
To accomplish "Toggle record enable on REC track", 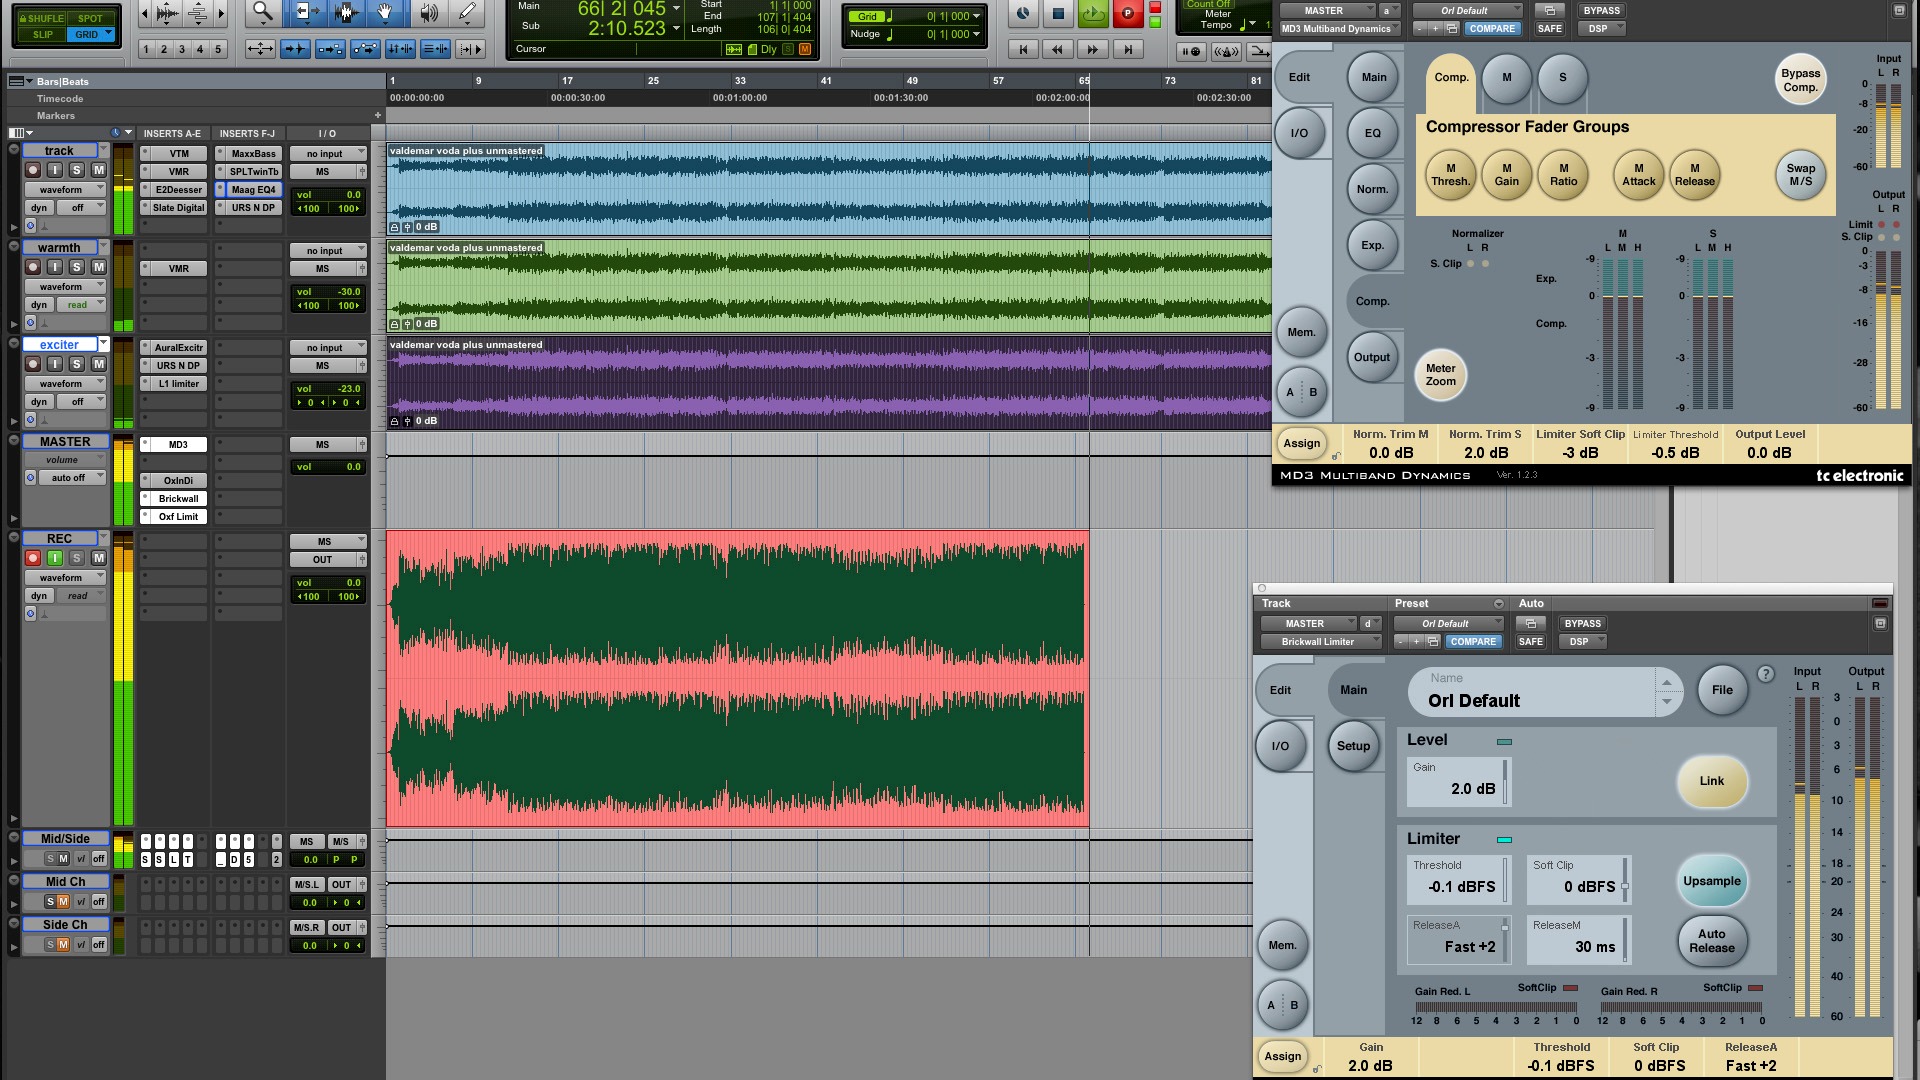I will click(33, 558).
